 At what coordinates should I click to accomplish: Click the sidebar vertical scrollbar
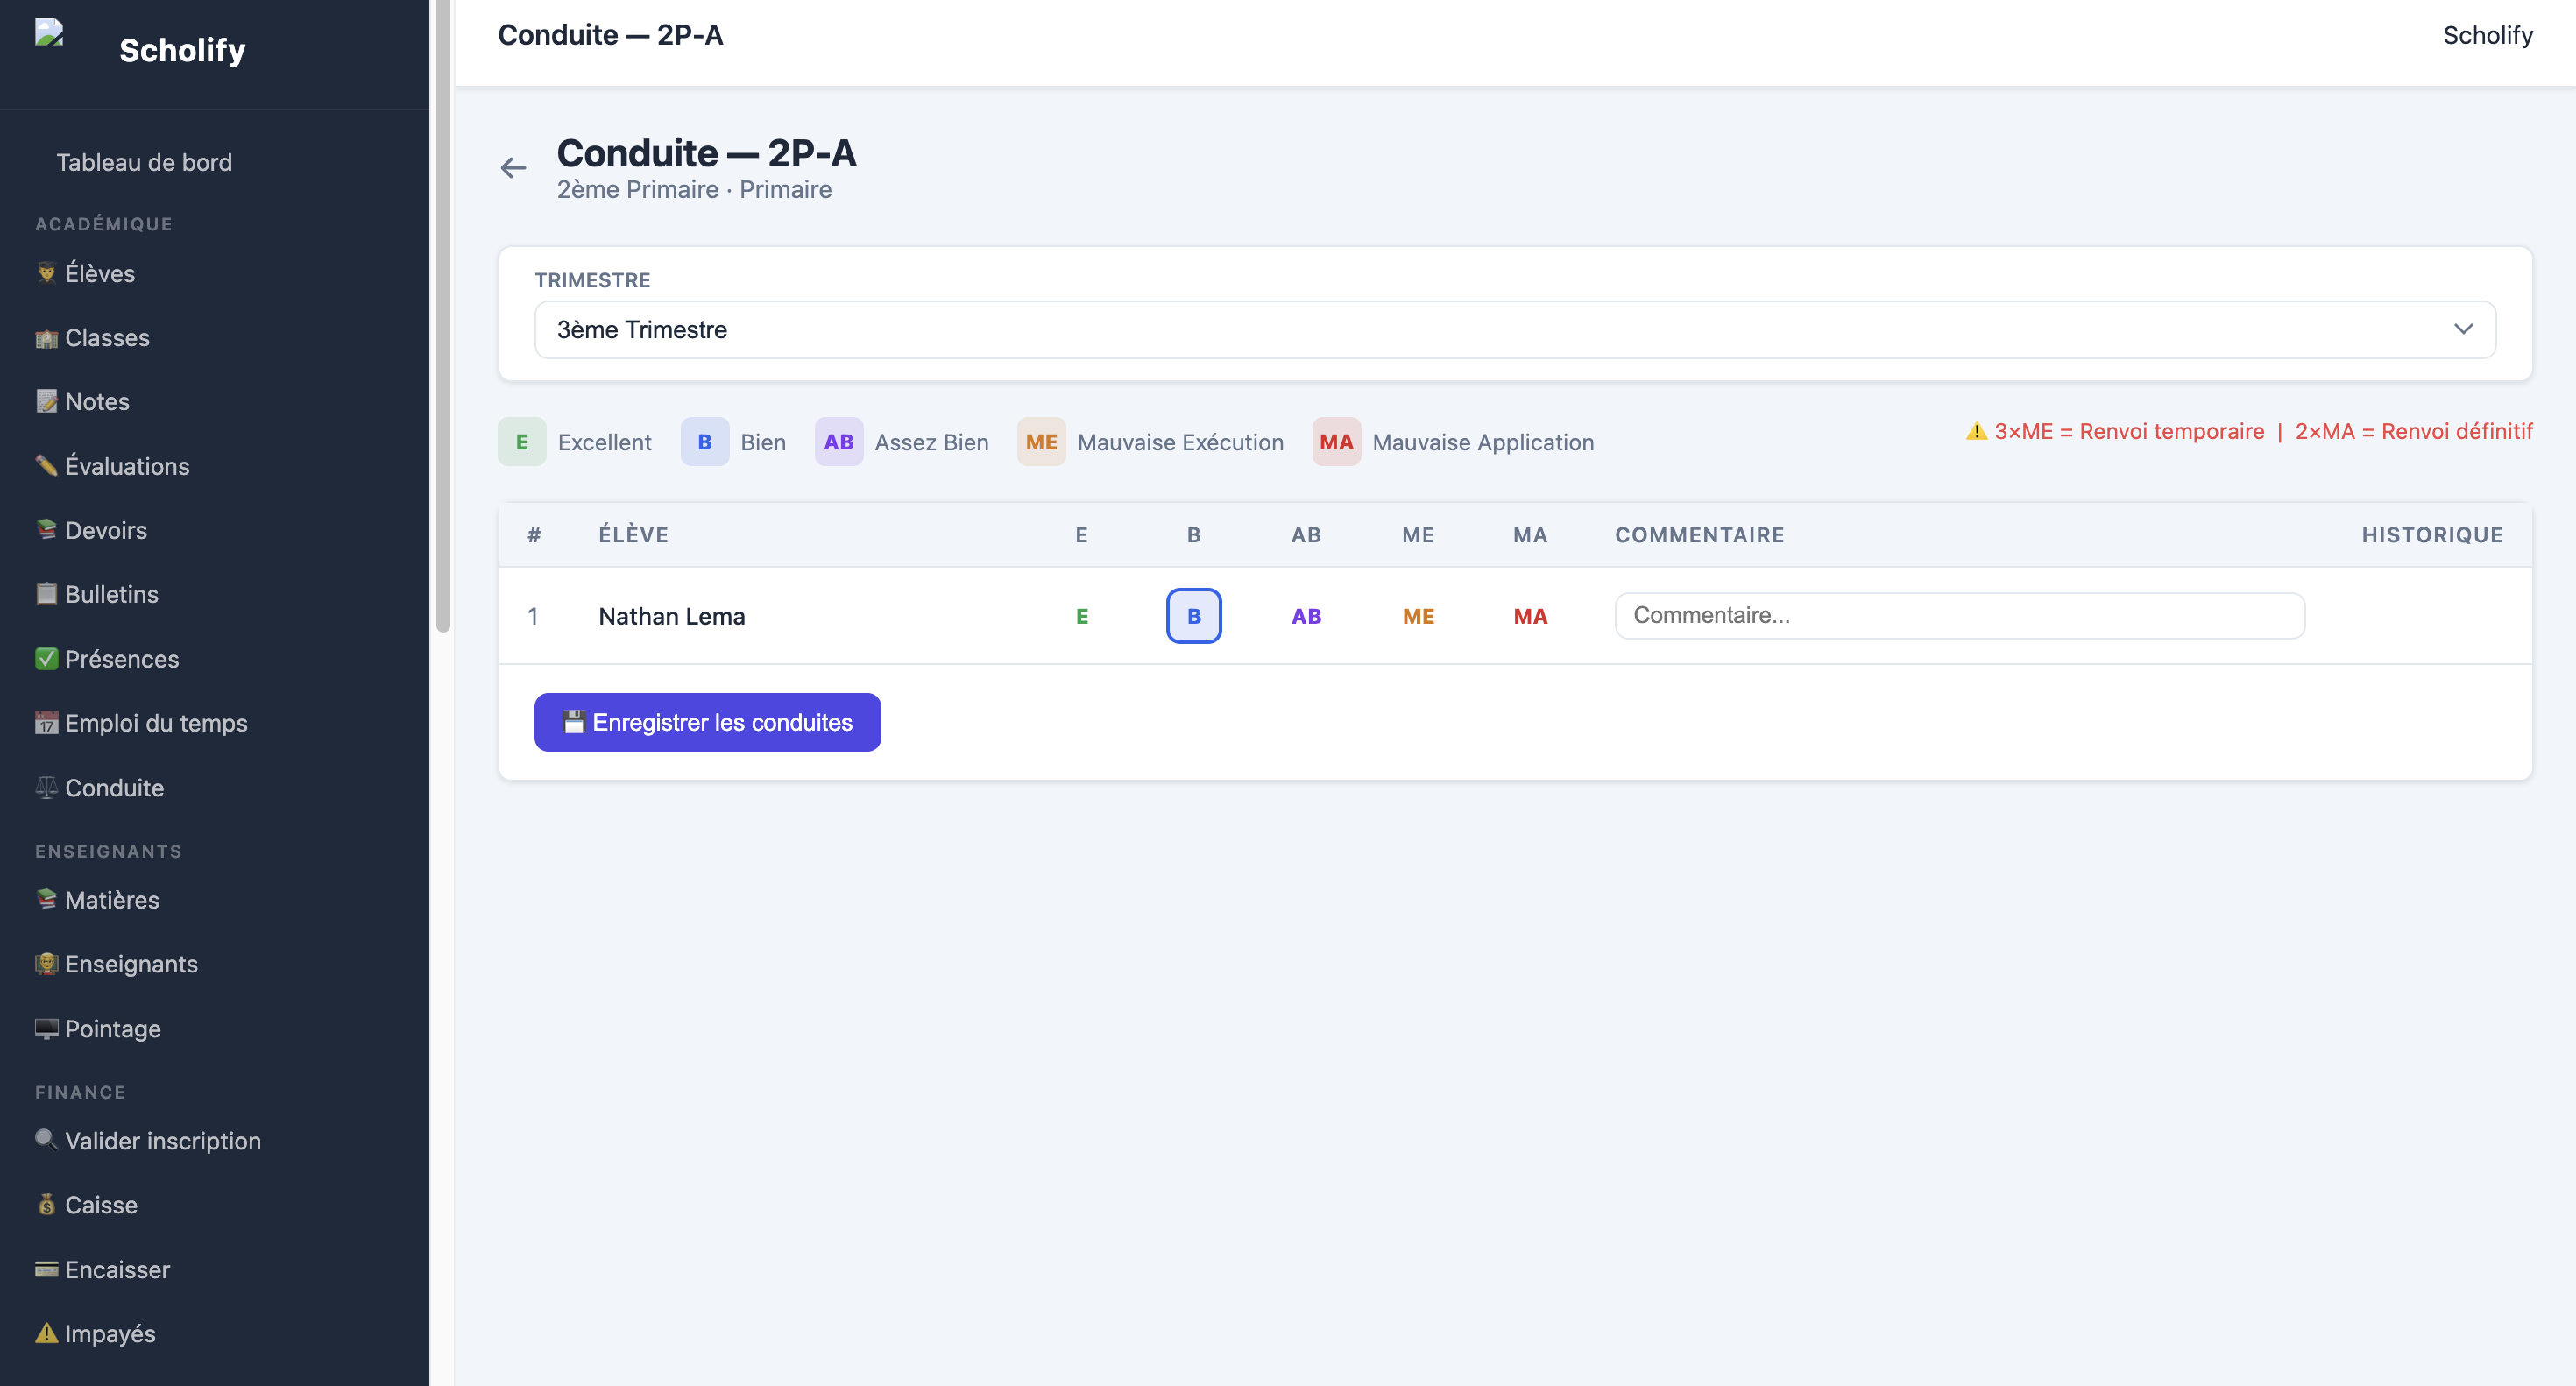pos(443,316)
